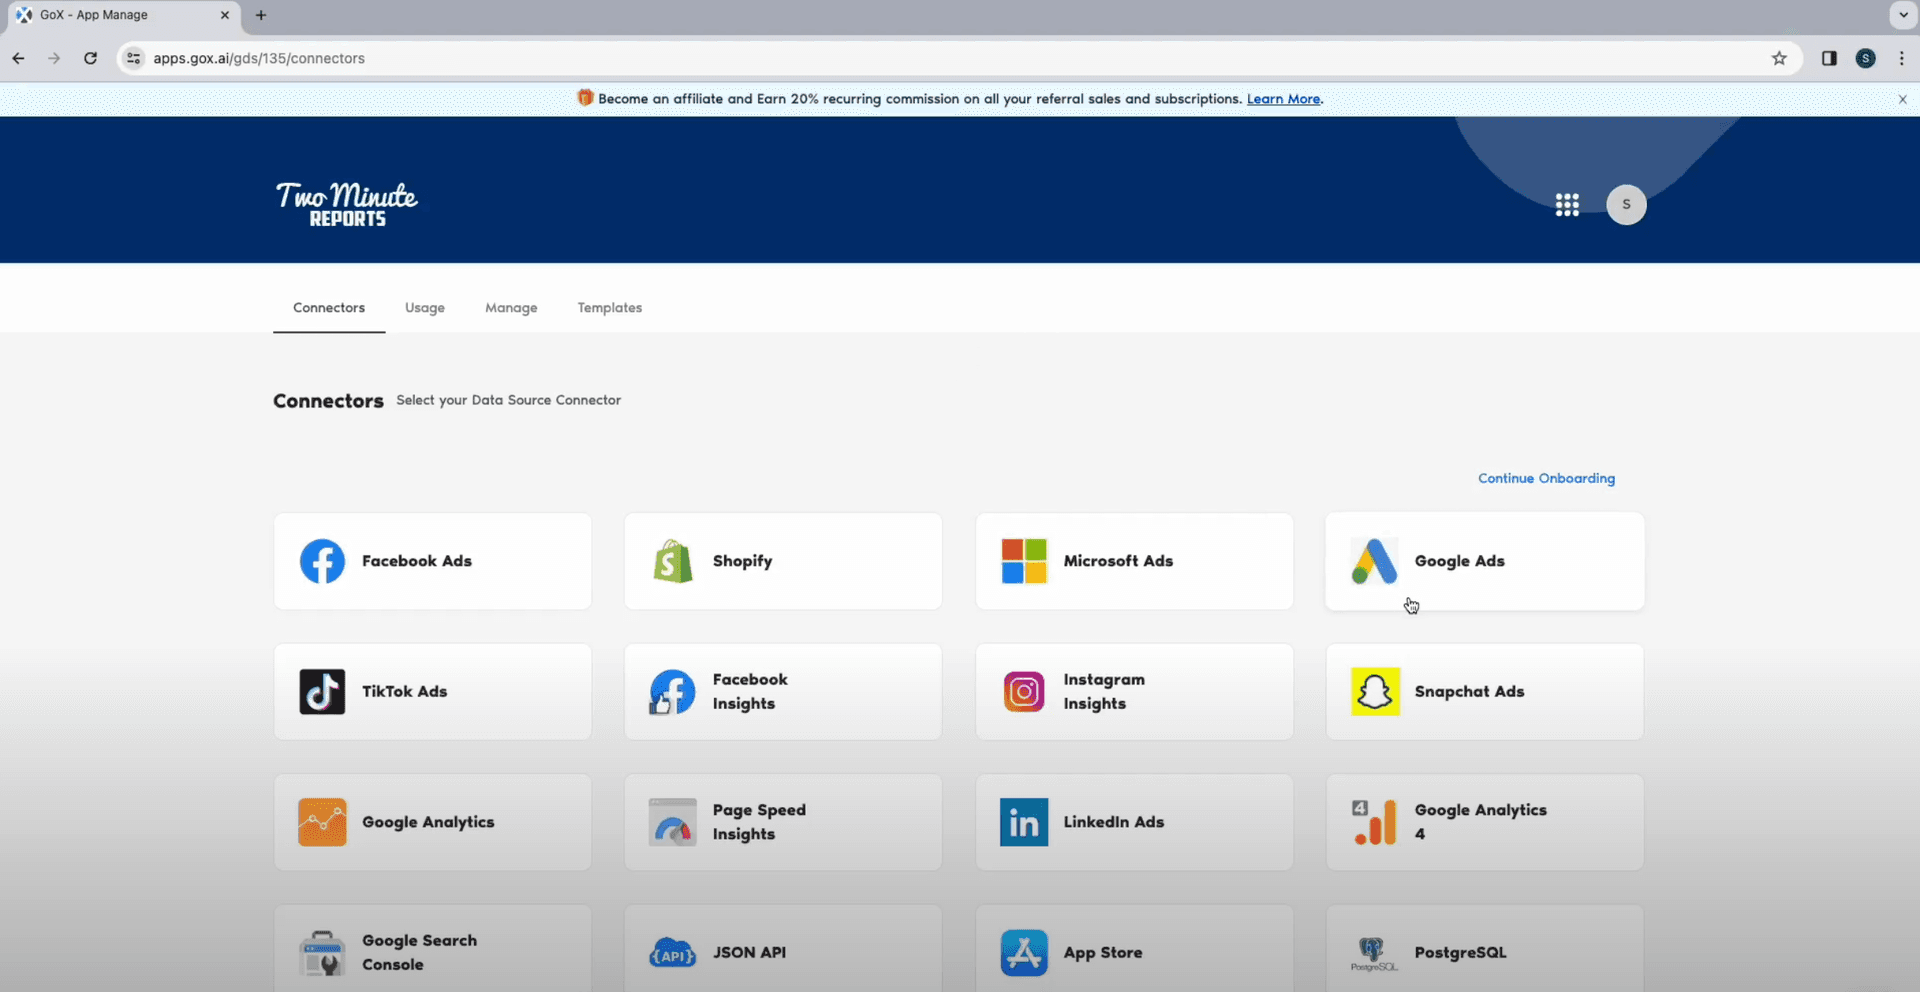Switch to the Usage tab
Image resolution: width=1920 pixels, height=992 pixels.
point(425,308)
